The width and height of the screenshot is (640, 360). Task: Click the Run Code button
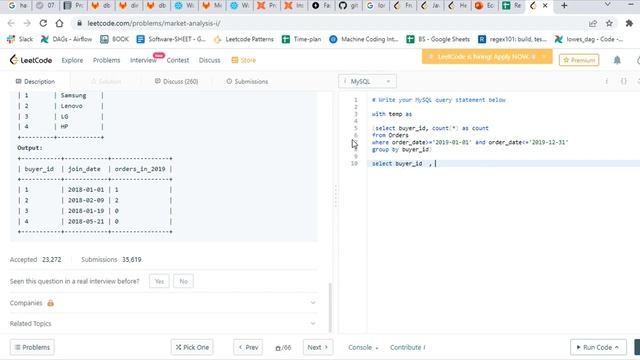(x=598, y=347)
